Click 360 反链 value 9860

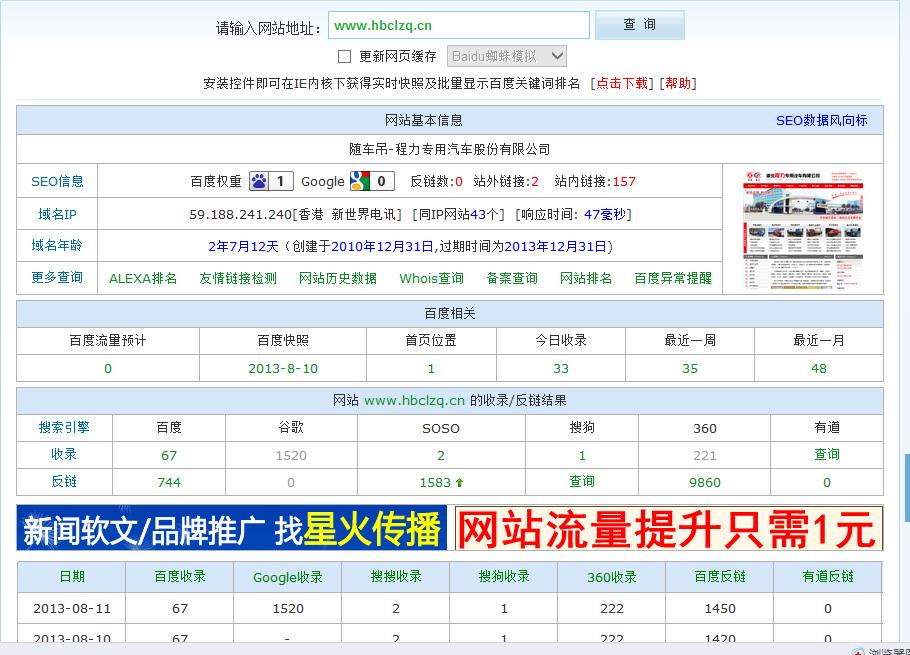coord(705,483)
